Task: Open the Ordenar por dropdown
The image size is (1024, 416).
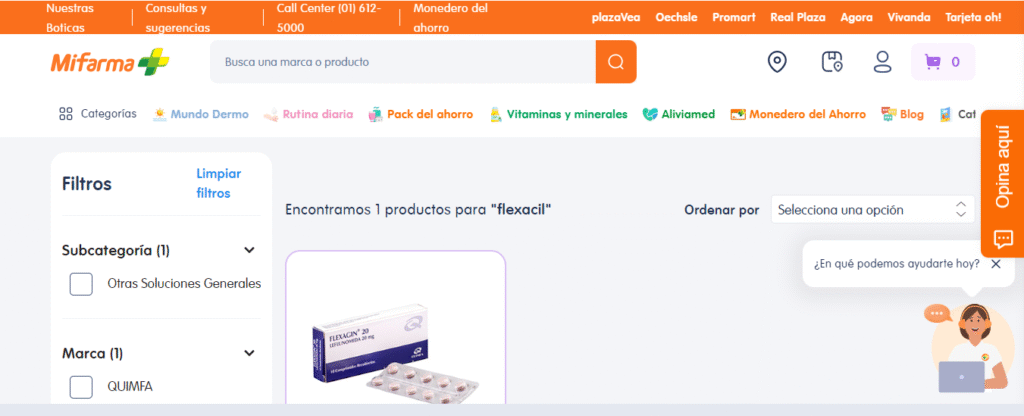Action: (872, 210)
